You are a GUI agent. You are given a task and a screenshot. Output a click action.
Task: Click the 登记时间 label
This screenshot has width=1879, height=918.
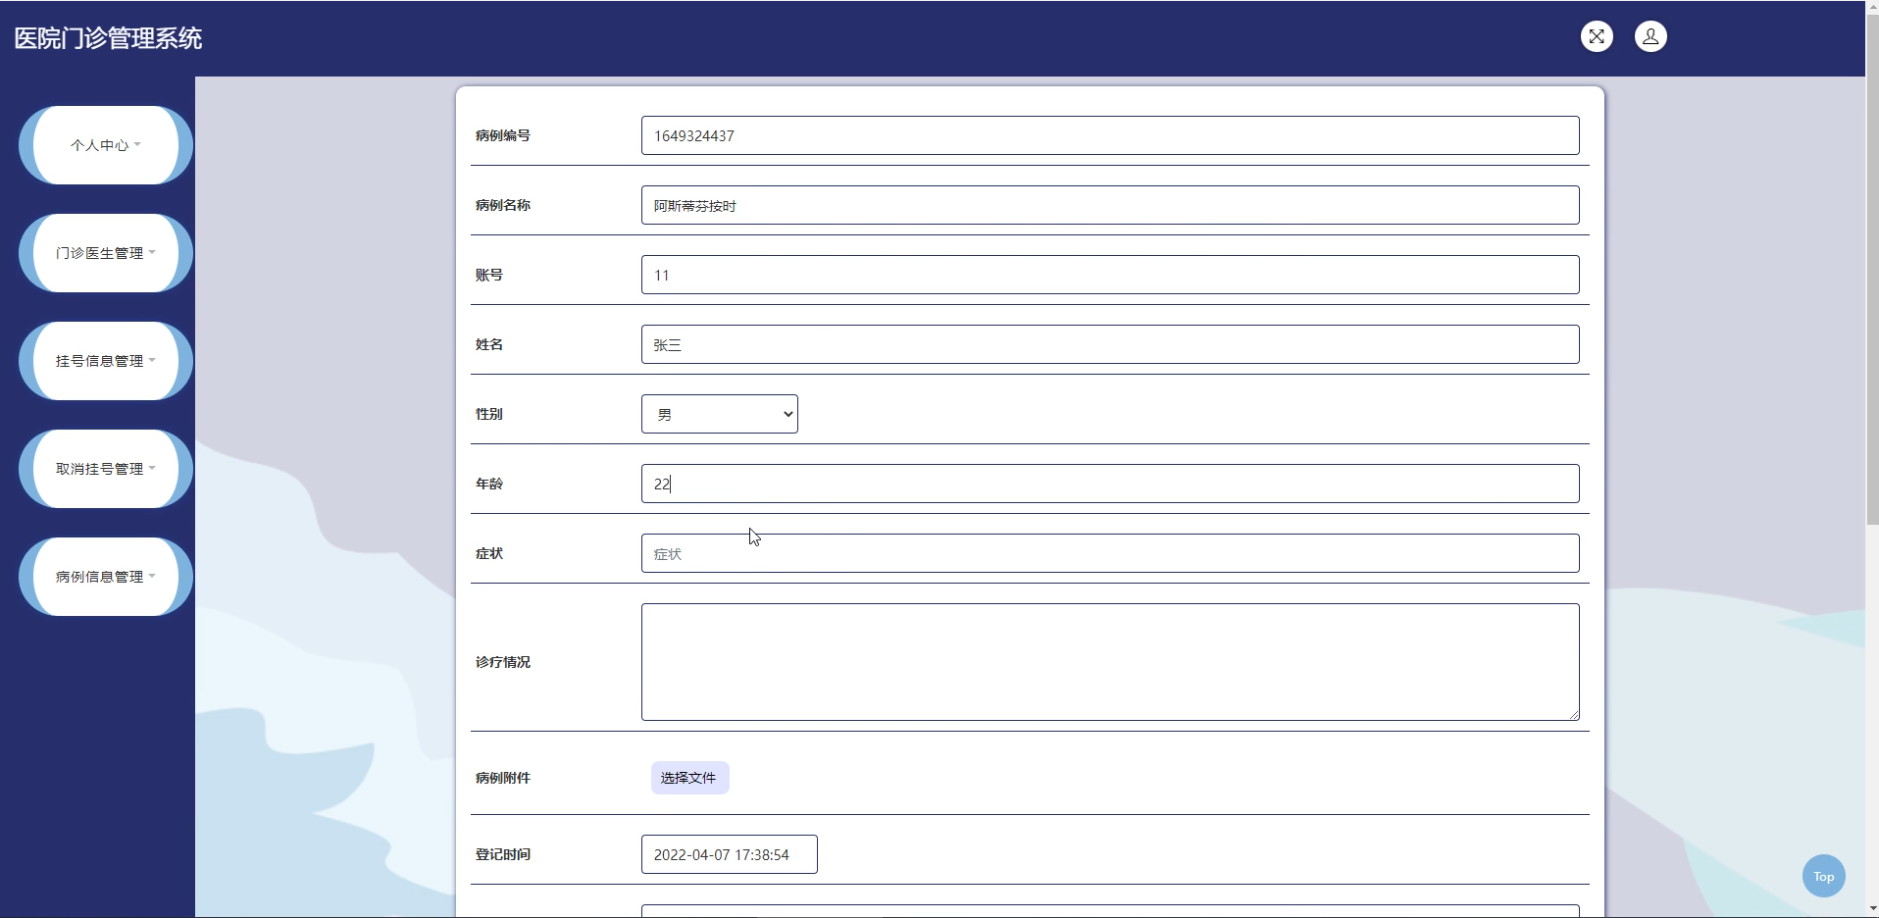pyautogui.click(x=503, y=855)
